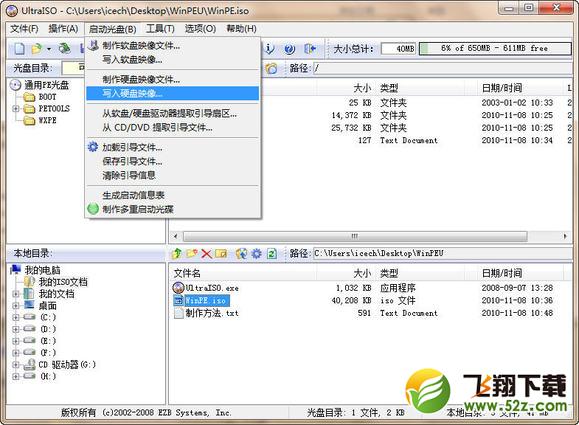This screenshot has width=579, height=425.
Task: Select the WXPE folder in image tree
Action: tap(47, 120)
